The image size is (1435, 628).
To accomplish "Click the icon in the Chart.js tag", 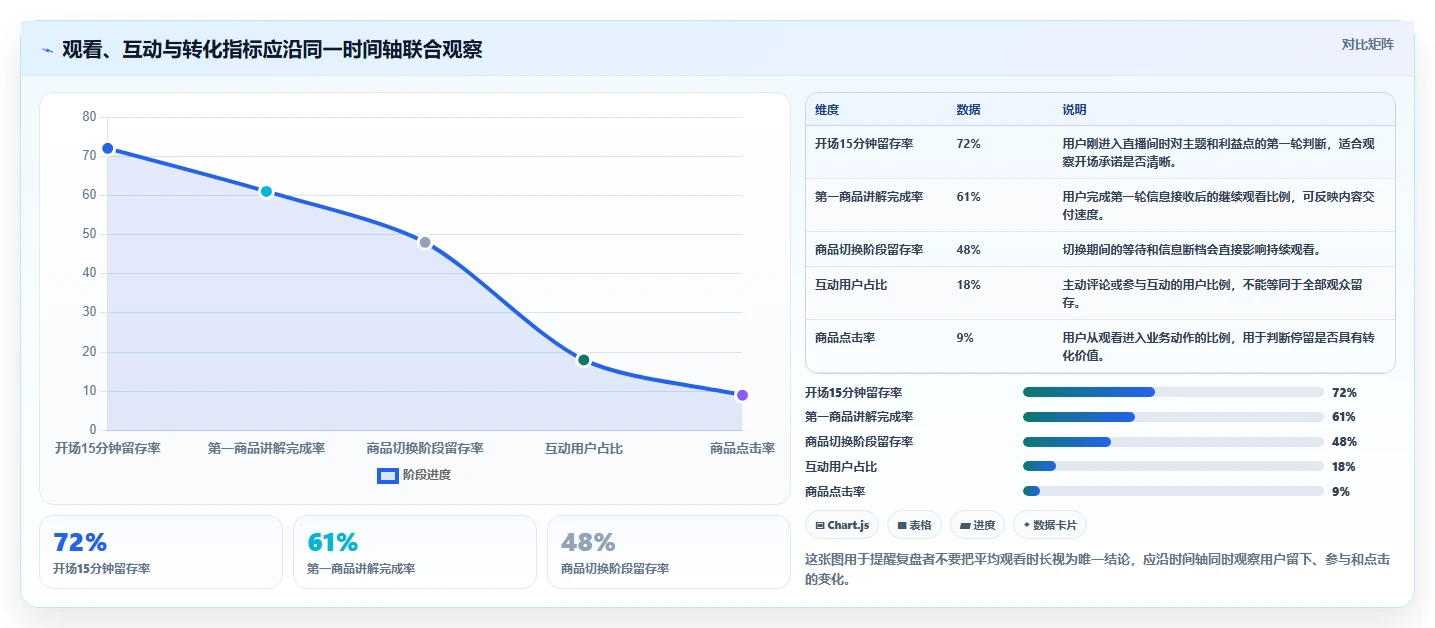I will tap(820, 525).
